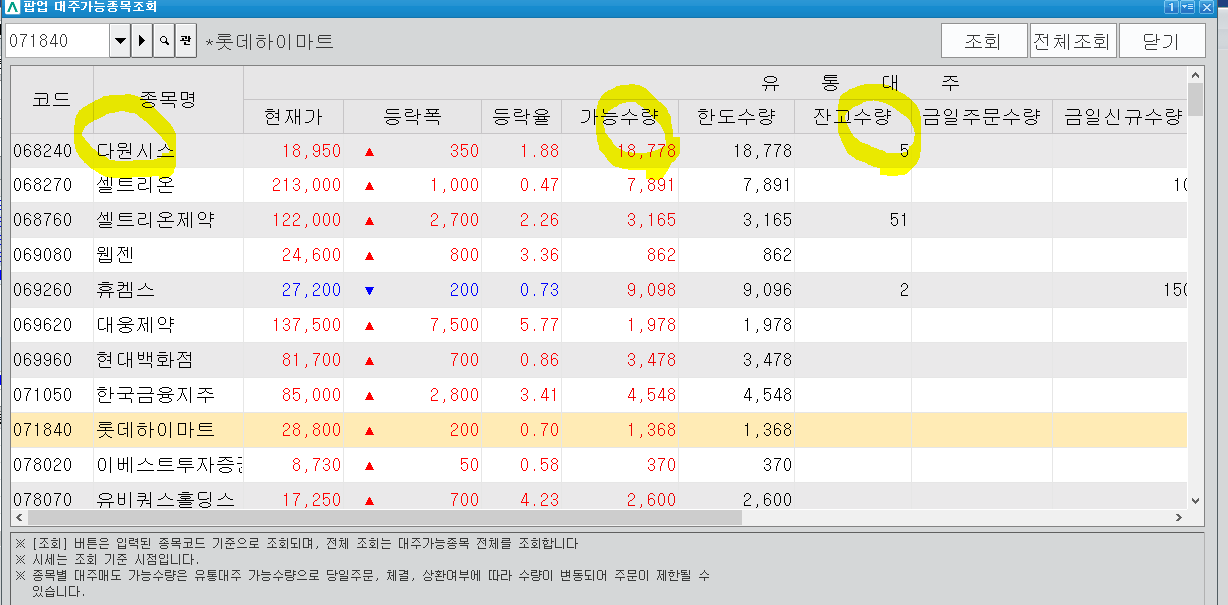
Task: Click the 닫기 button
Action: (x=1160, y=41)
